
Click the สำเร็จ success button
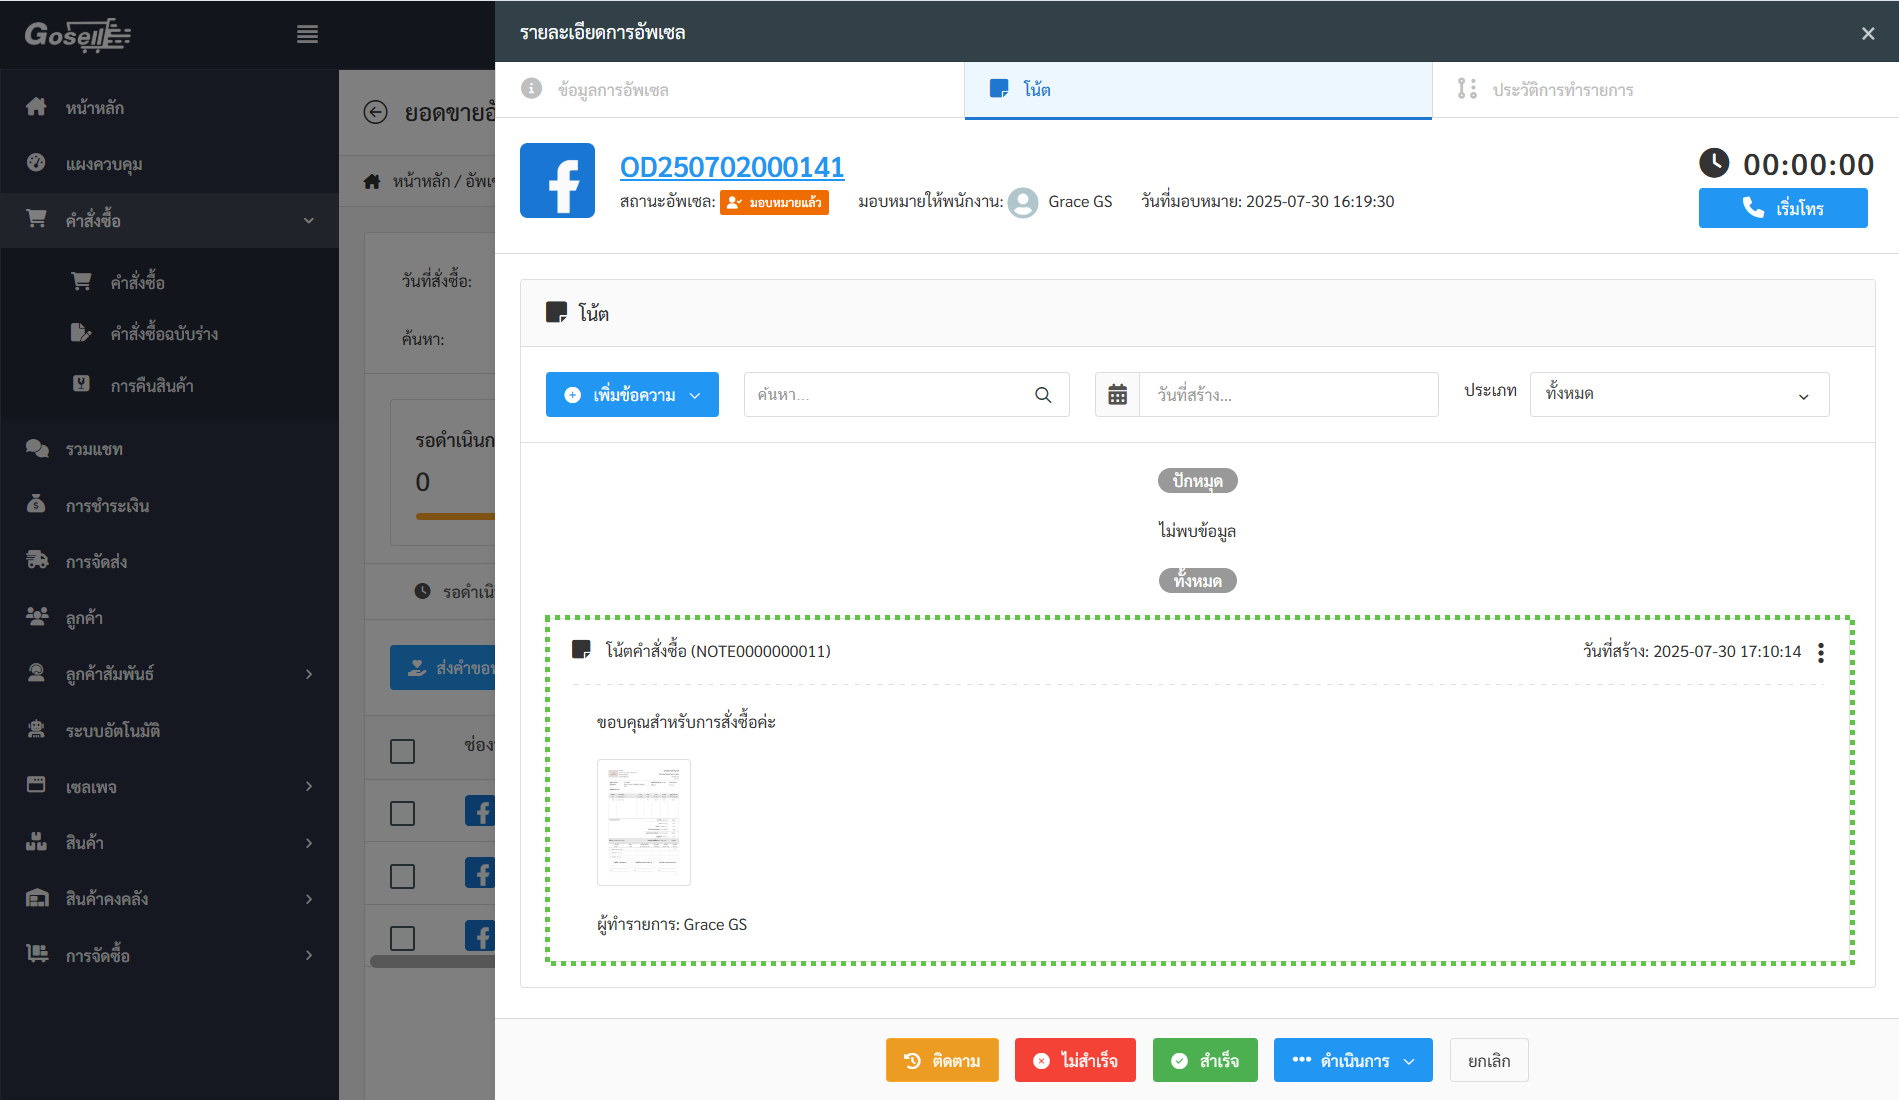pyautogui.click(x=1205, y=1060)
